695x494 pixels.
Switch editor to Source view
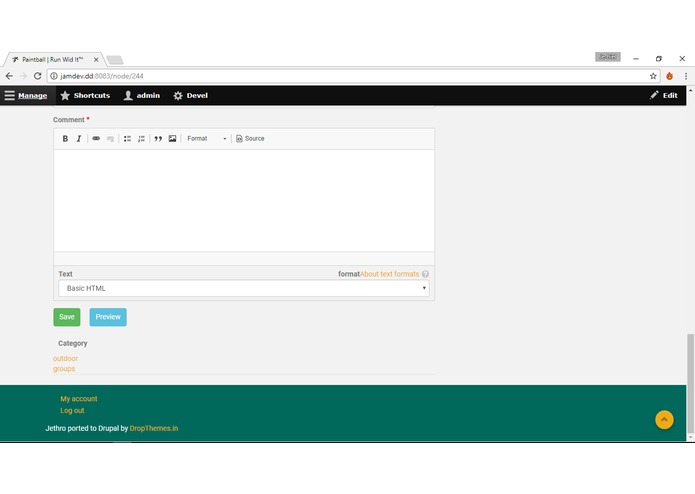[x=250, y=139]
